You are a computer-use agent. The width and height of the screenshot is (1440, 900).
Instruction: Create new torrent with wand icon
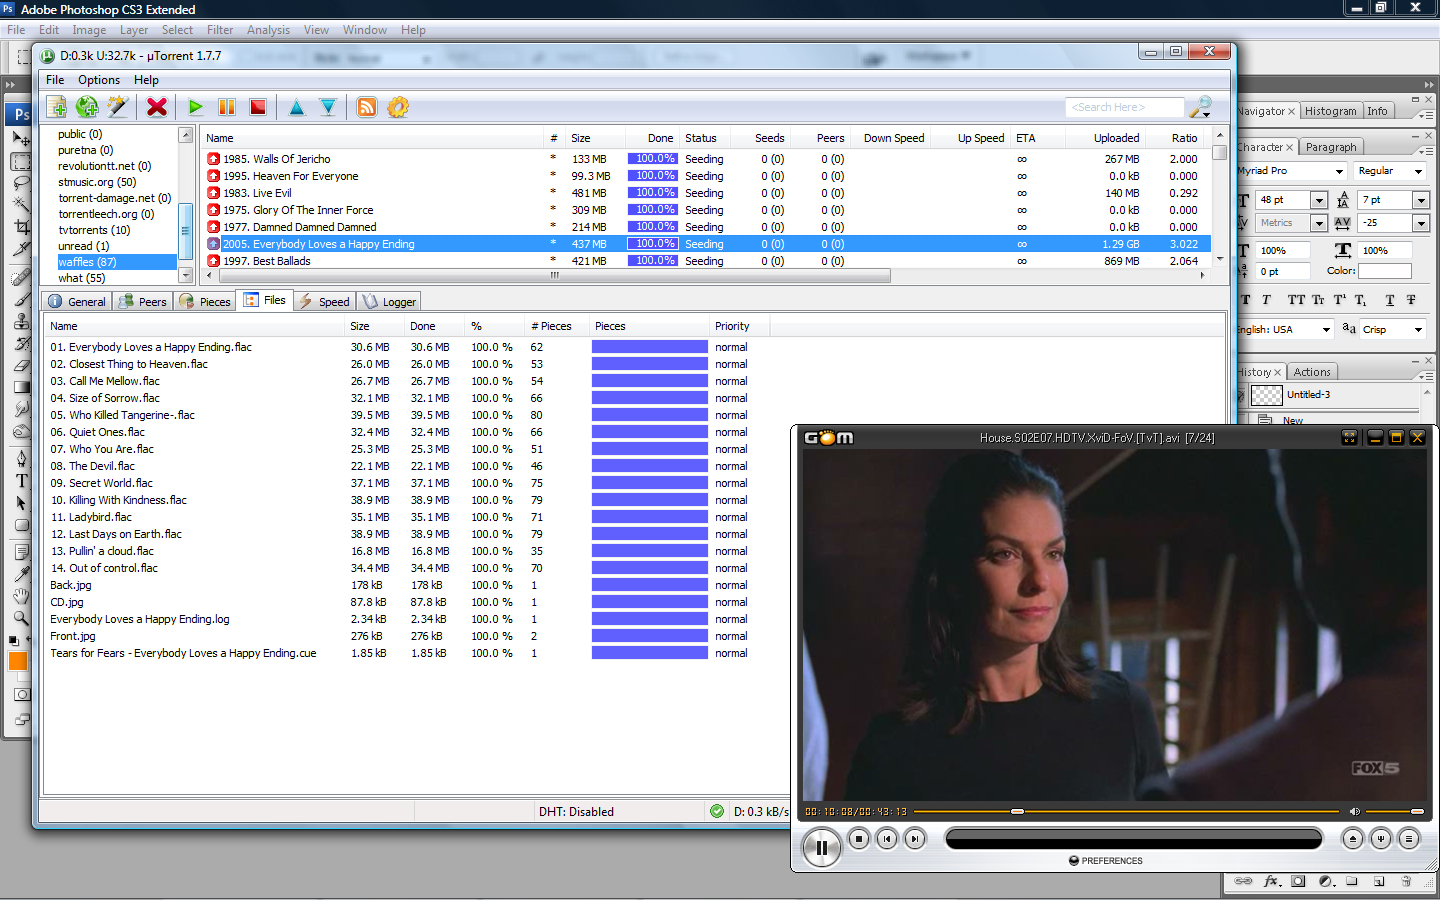tap(118, 107)
